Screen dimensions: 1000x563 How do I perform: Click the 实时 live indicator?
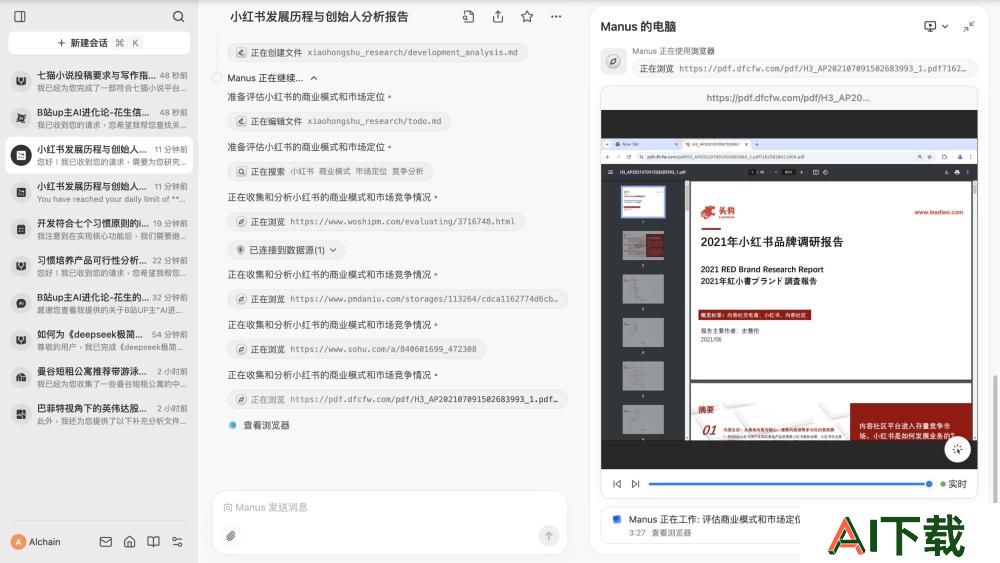pyautogui.click(x=953, y=484)
